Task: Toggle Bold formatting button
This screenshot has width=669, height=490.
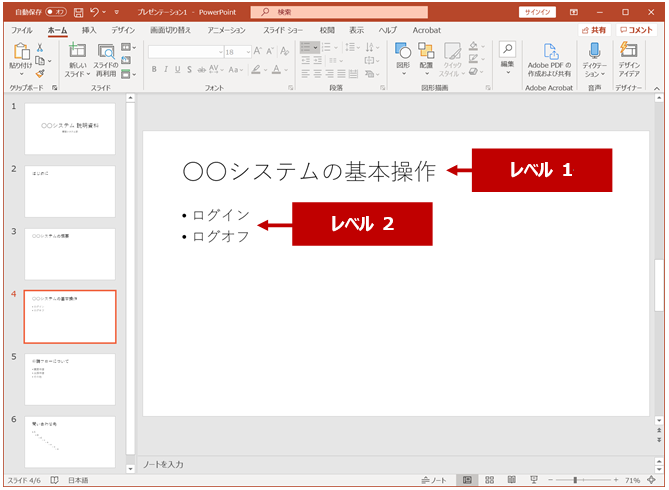Action: pyautogui.click(x=155, y=70)
